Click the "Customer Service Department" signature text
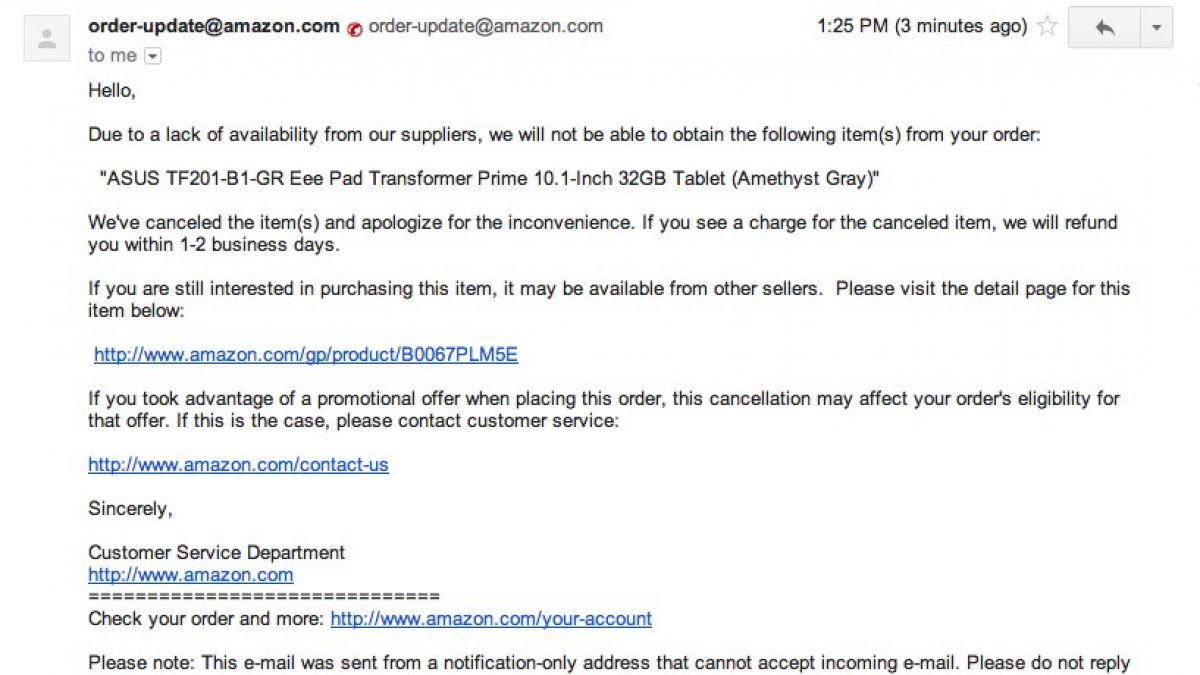1200x675 pixels. tap(216, 552)
